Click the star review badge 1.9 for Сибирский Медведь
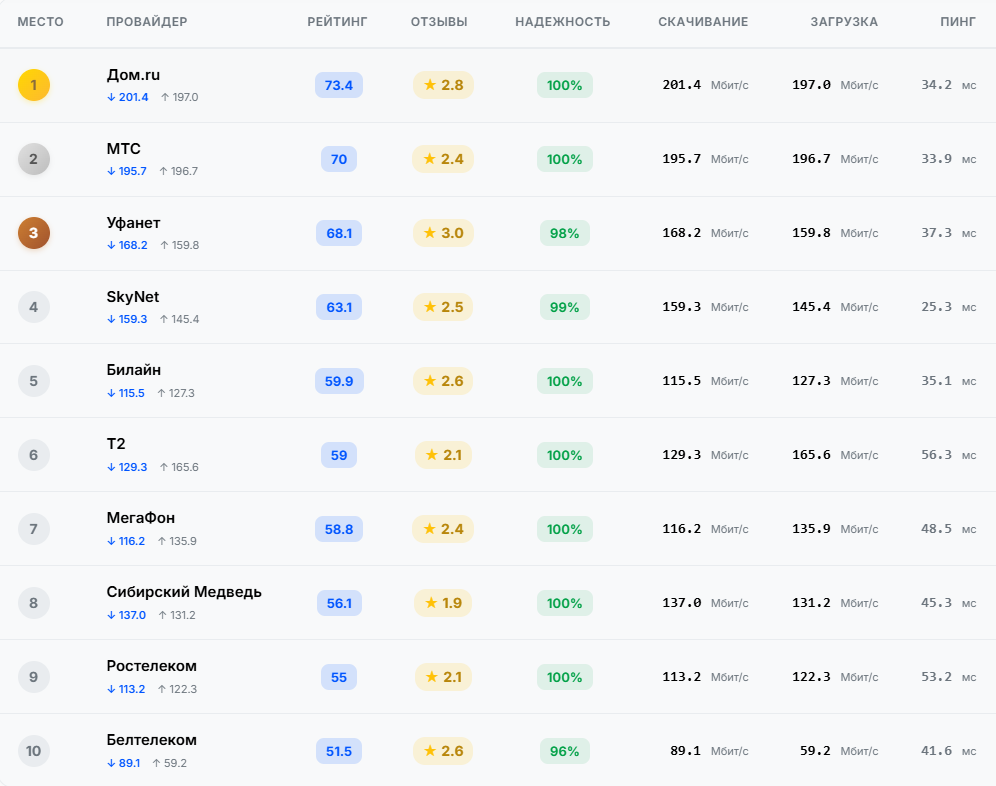The width and height of the screenshot is (996, 786). point(443,603)
